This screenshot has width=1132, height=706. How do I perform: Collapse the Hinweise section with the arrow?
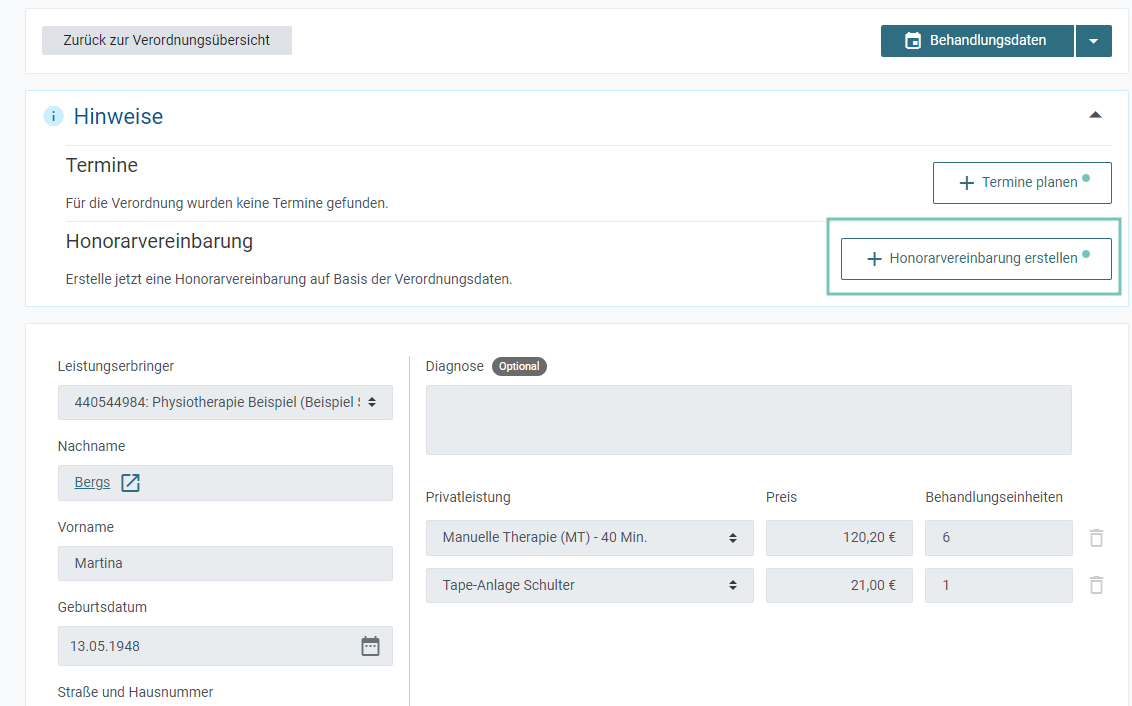1095,115
